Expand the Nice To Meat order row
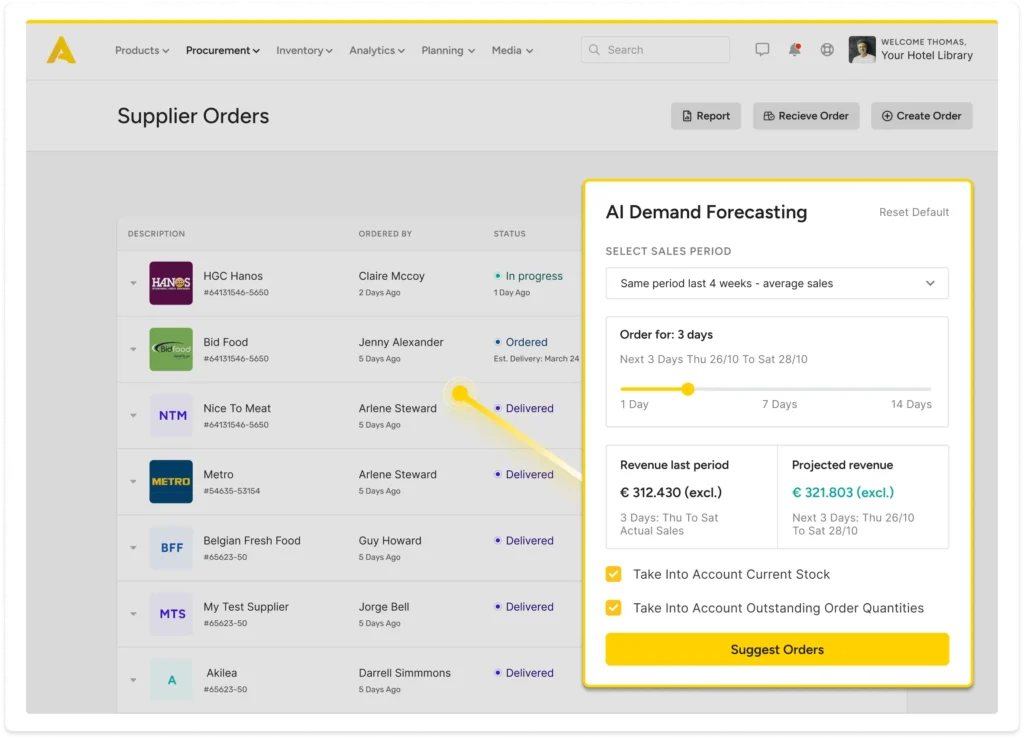The height and width of the screenshot is (739, 1024). (133, 416)
